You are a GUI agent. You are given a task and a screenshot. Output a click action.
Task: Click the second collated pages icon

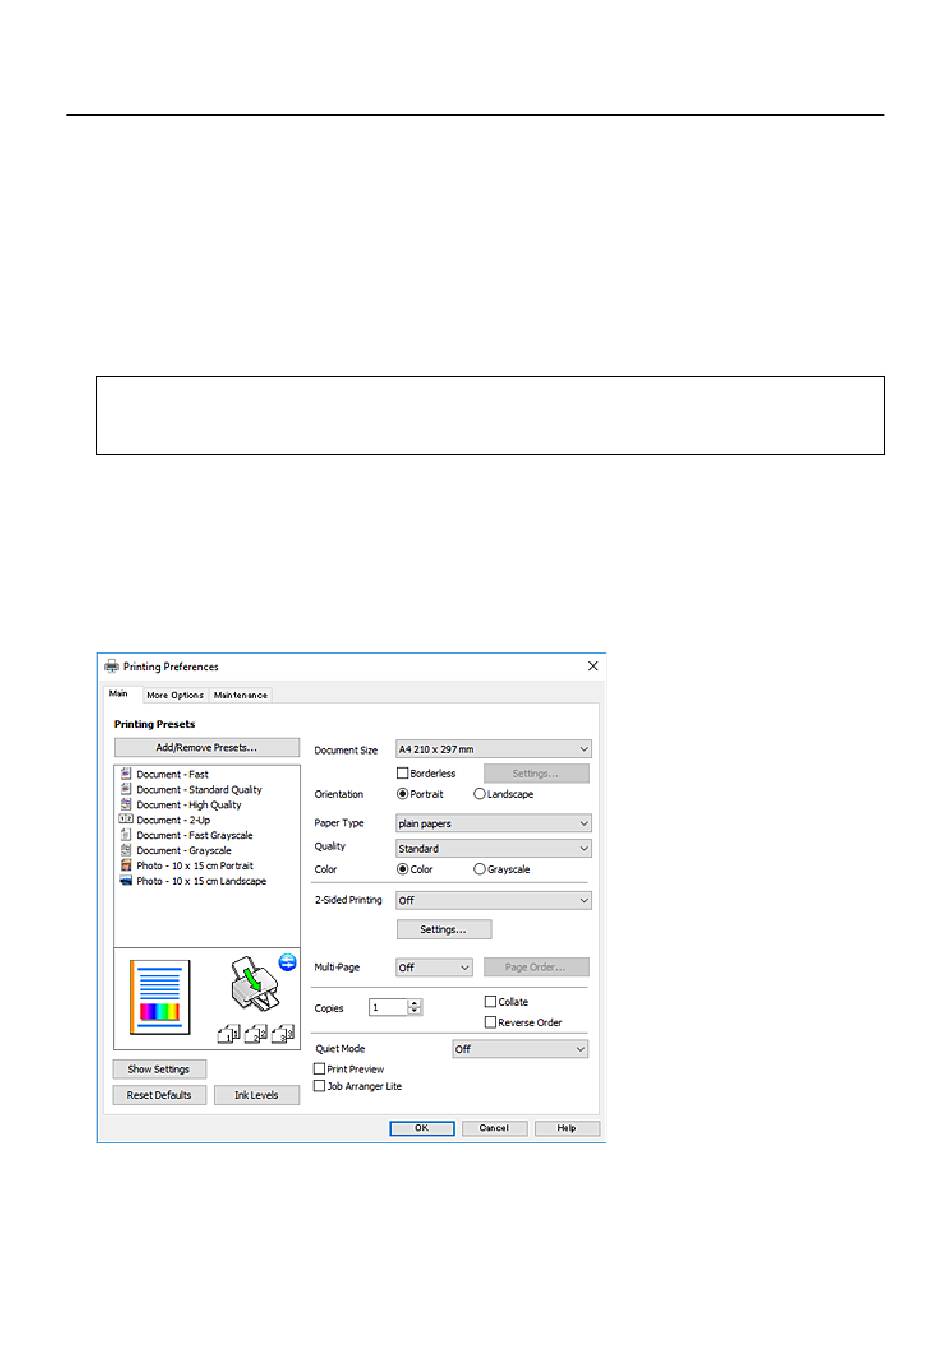(256, 1034)
